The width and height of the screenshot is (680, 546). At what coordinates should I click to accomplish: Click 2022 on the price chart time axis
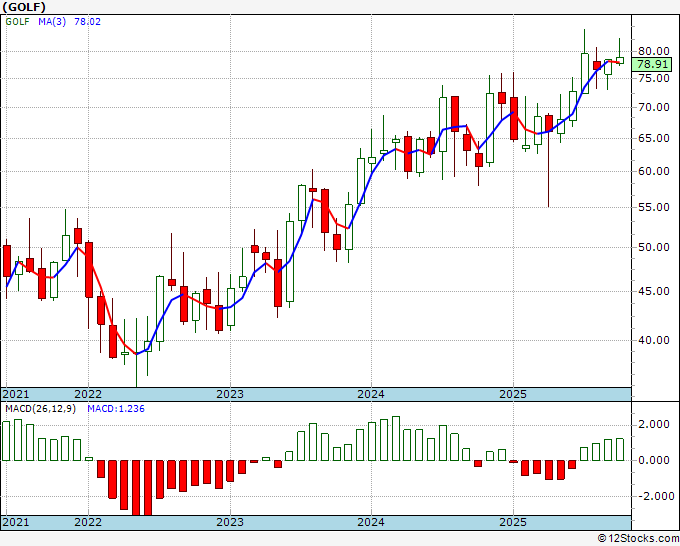[x=88, y=394]
